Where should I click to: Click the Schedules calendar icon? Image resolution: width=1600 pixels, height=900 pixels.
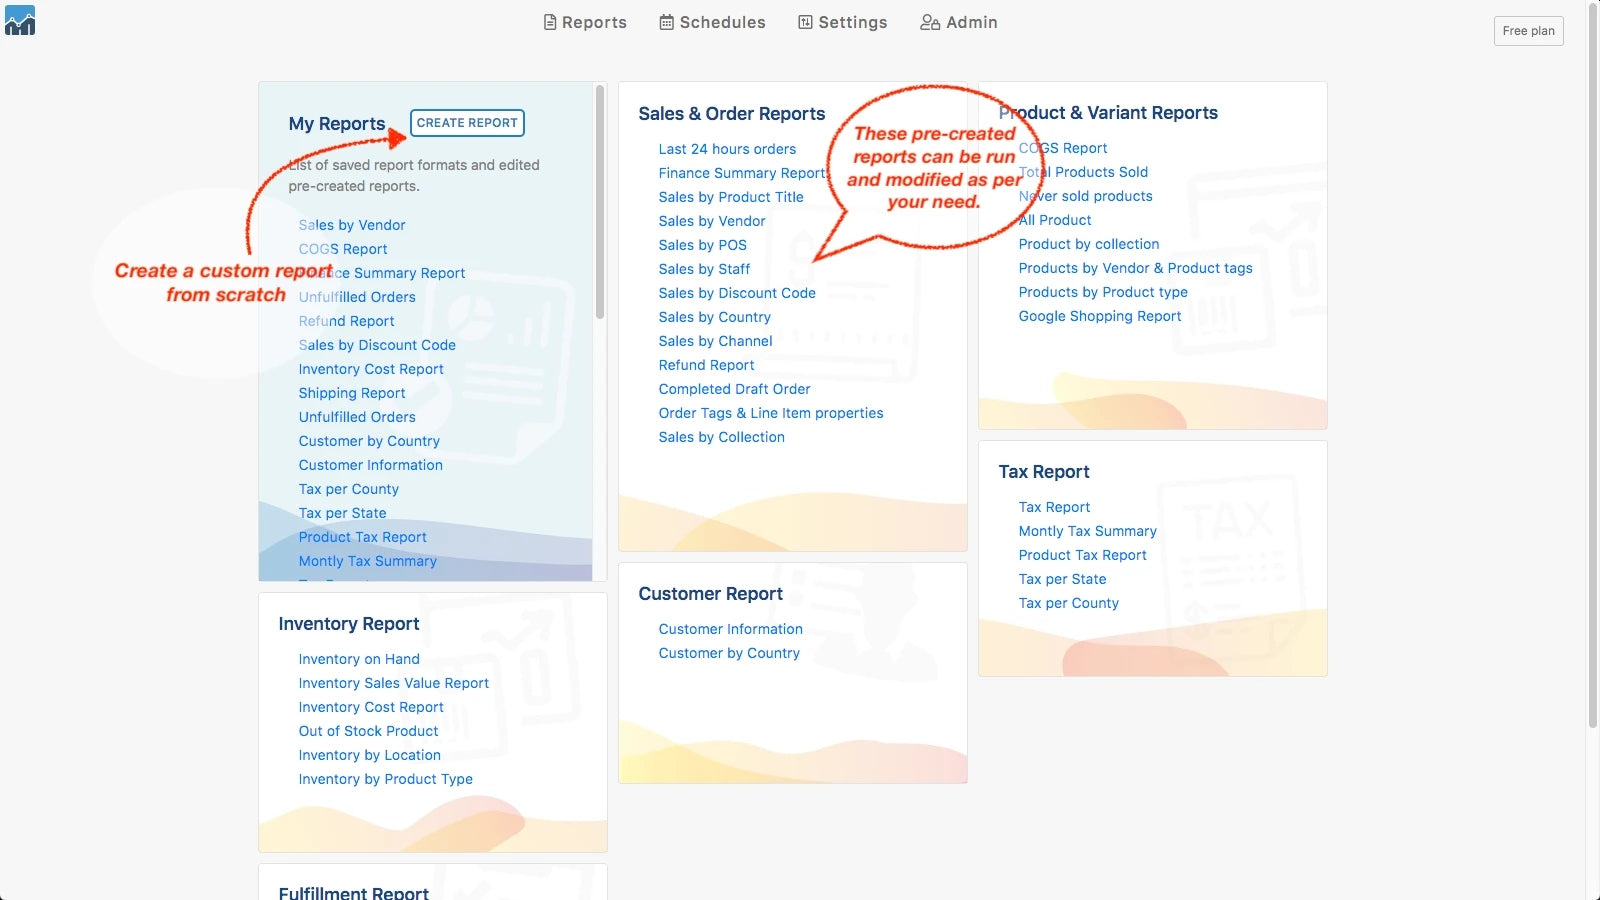click(666, 22)
